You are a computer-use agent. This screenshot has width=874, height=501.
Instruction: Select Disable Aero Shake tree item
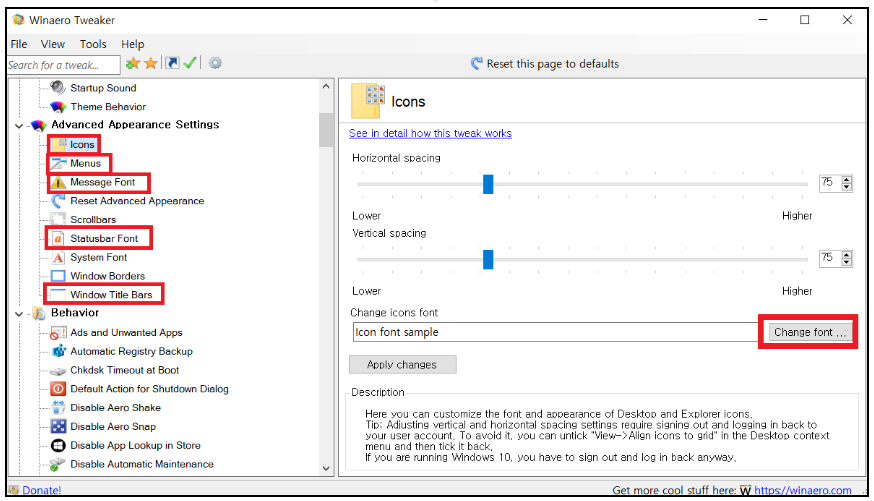115,407
